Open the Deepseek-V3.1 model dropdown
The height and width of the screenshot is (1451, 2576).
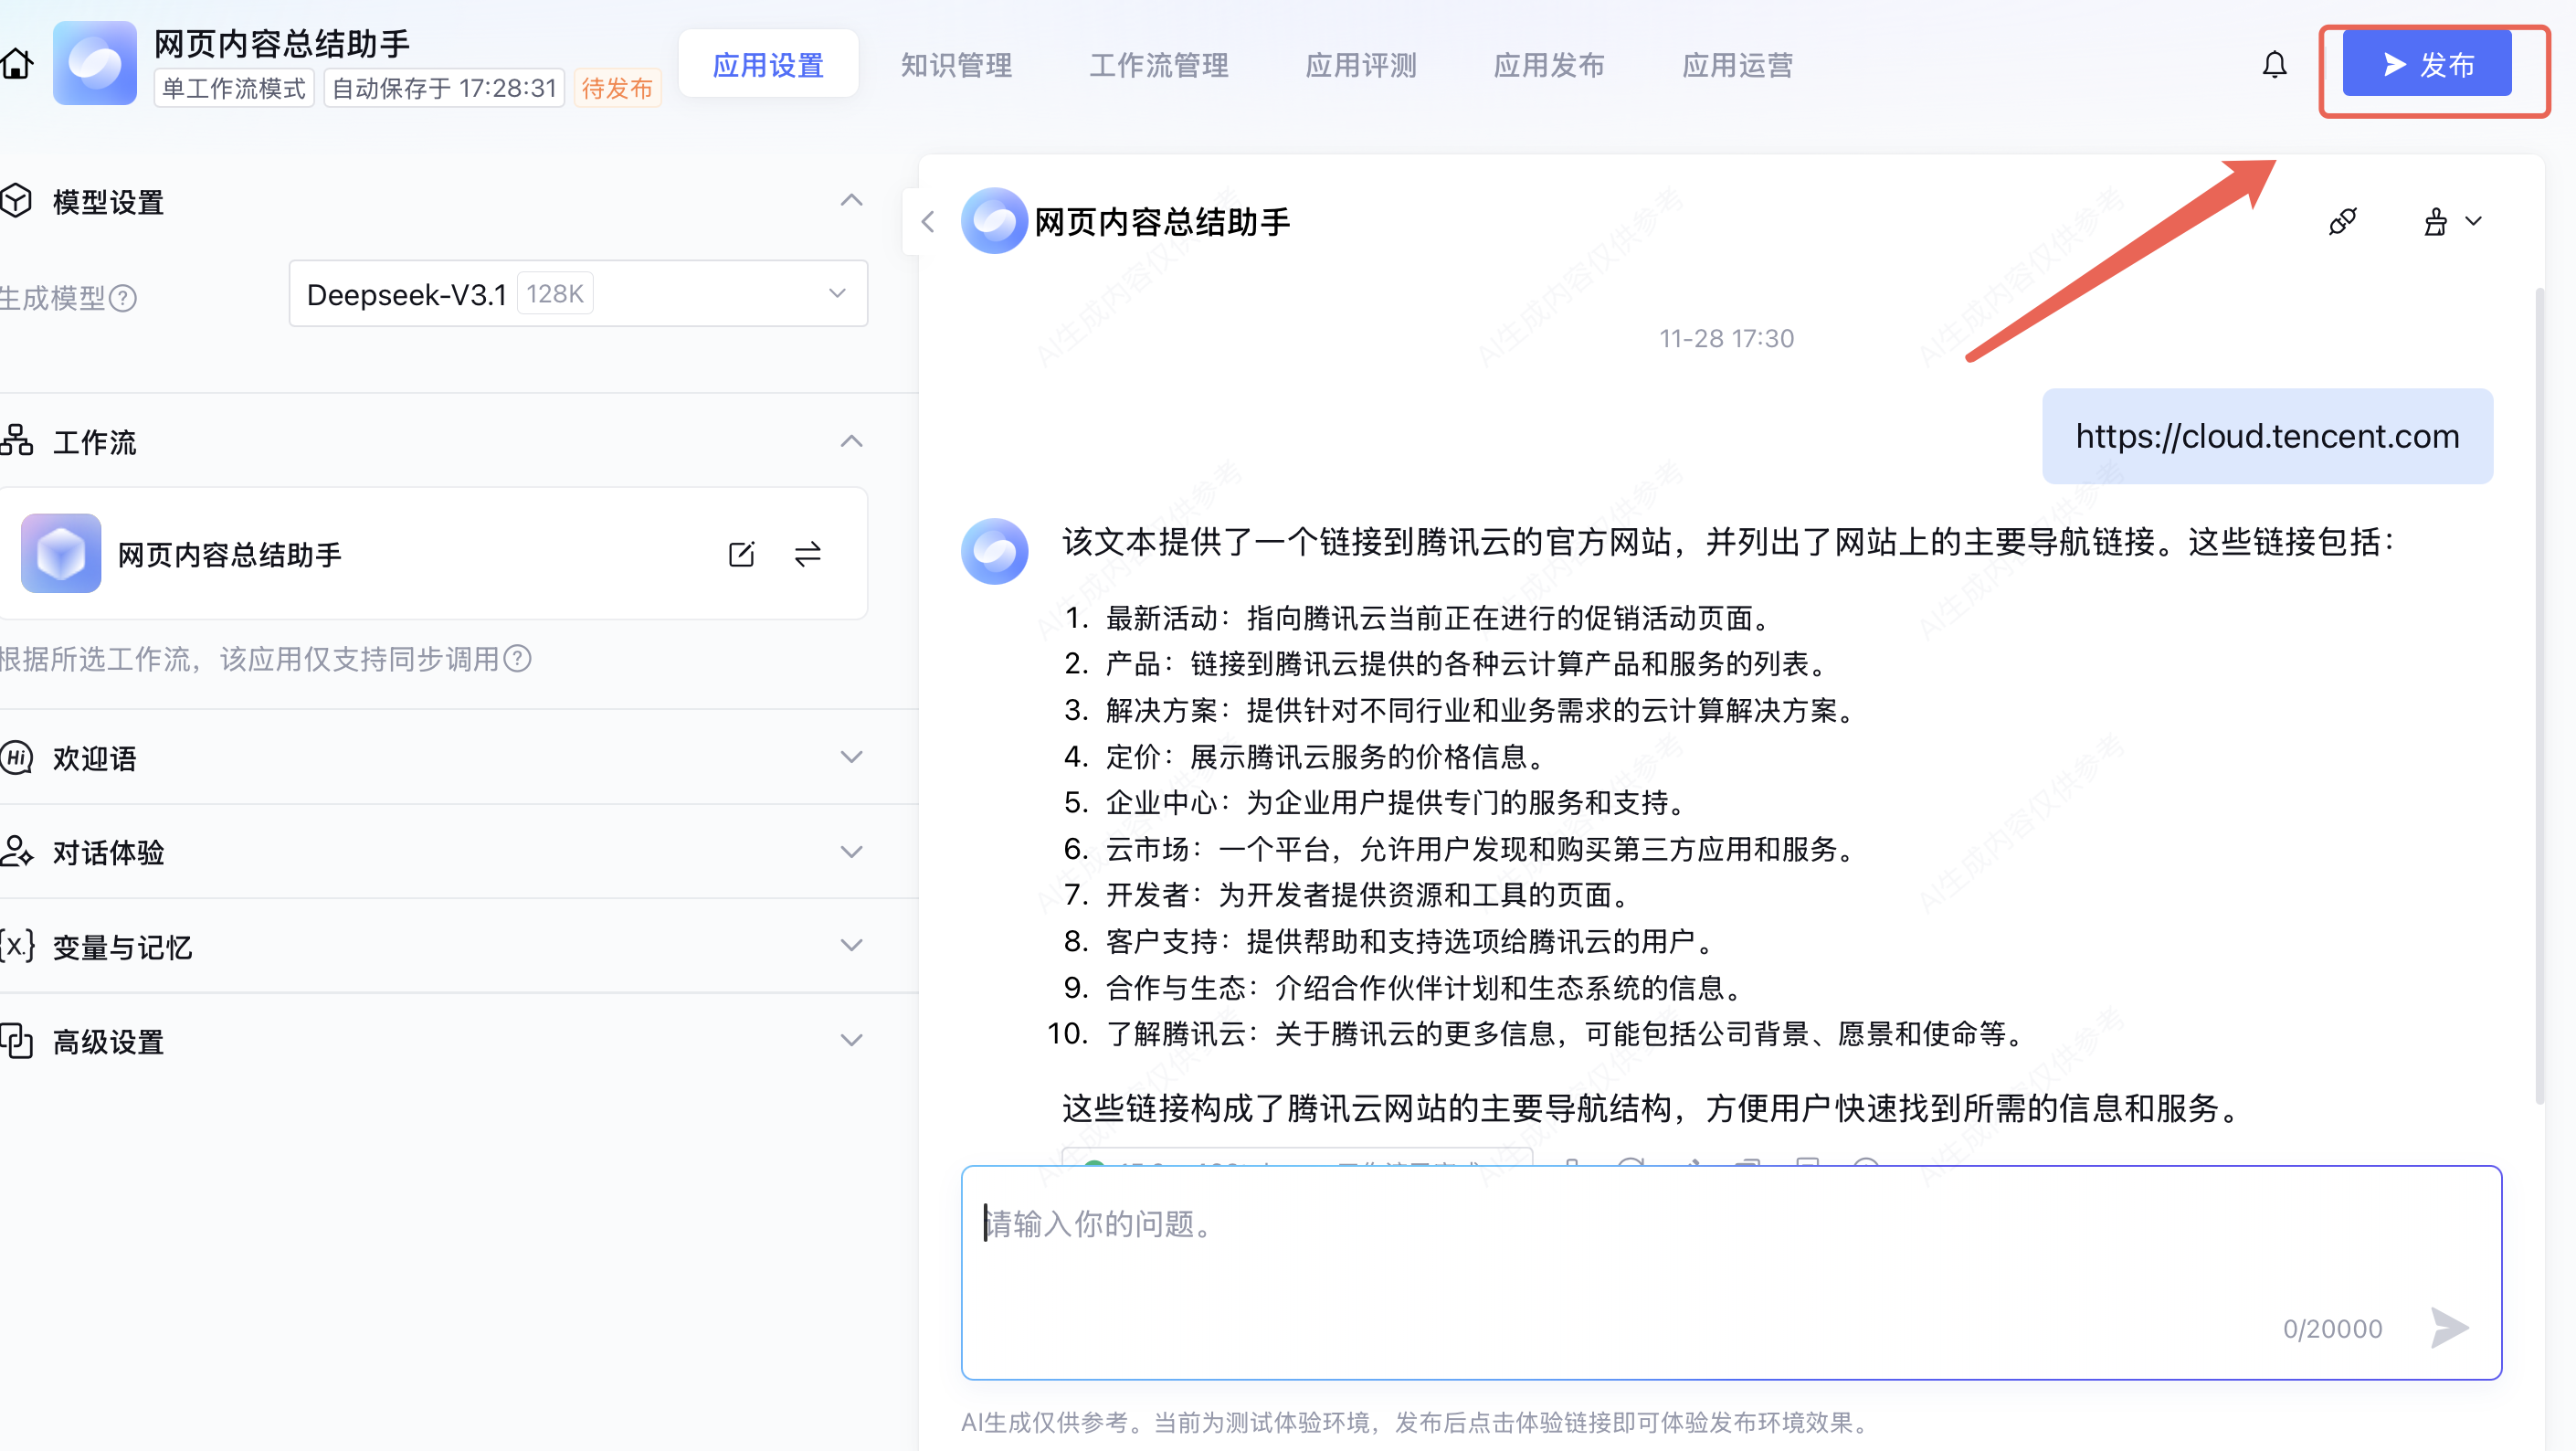coord(578,294)
